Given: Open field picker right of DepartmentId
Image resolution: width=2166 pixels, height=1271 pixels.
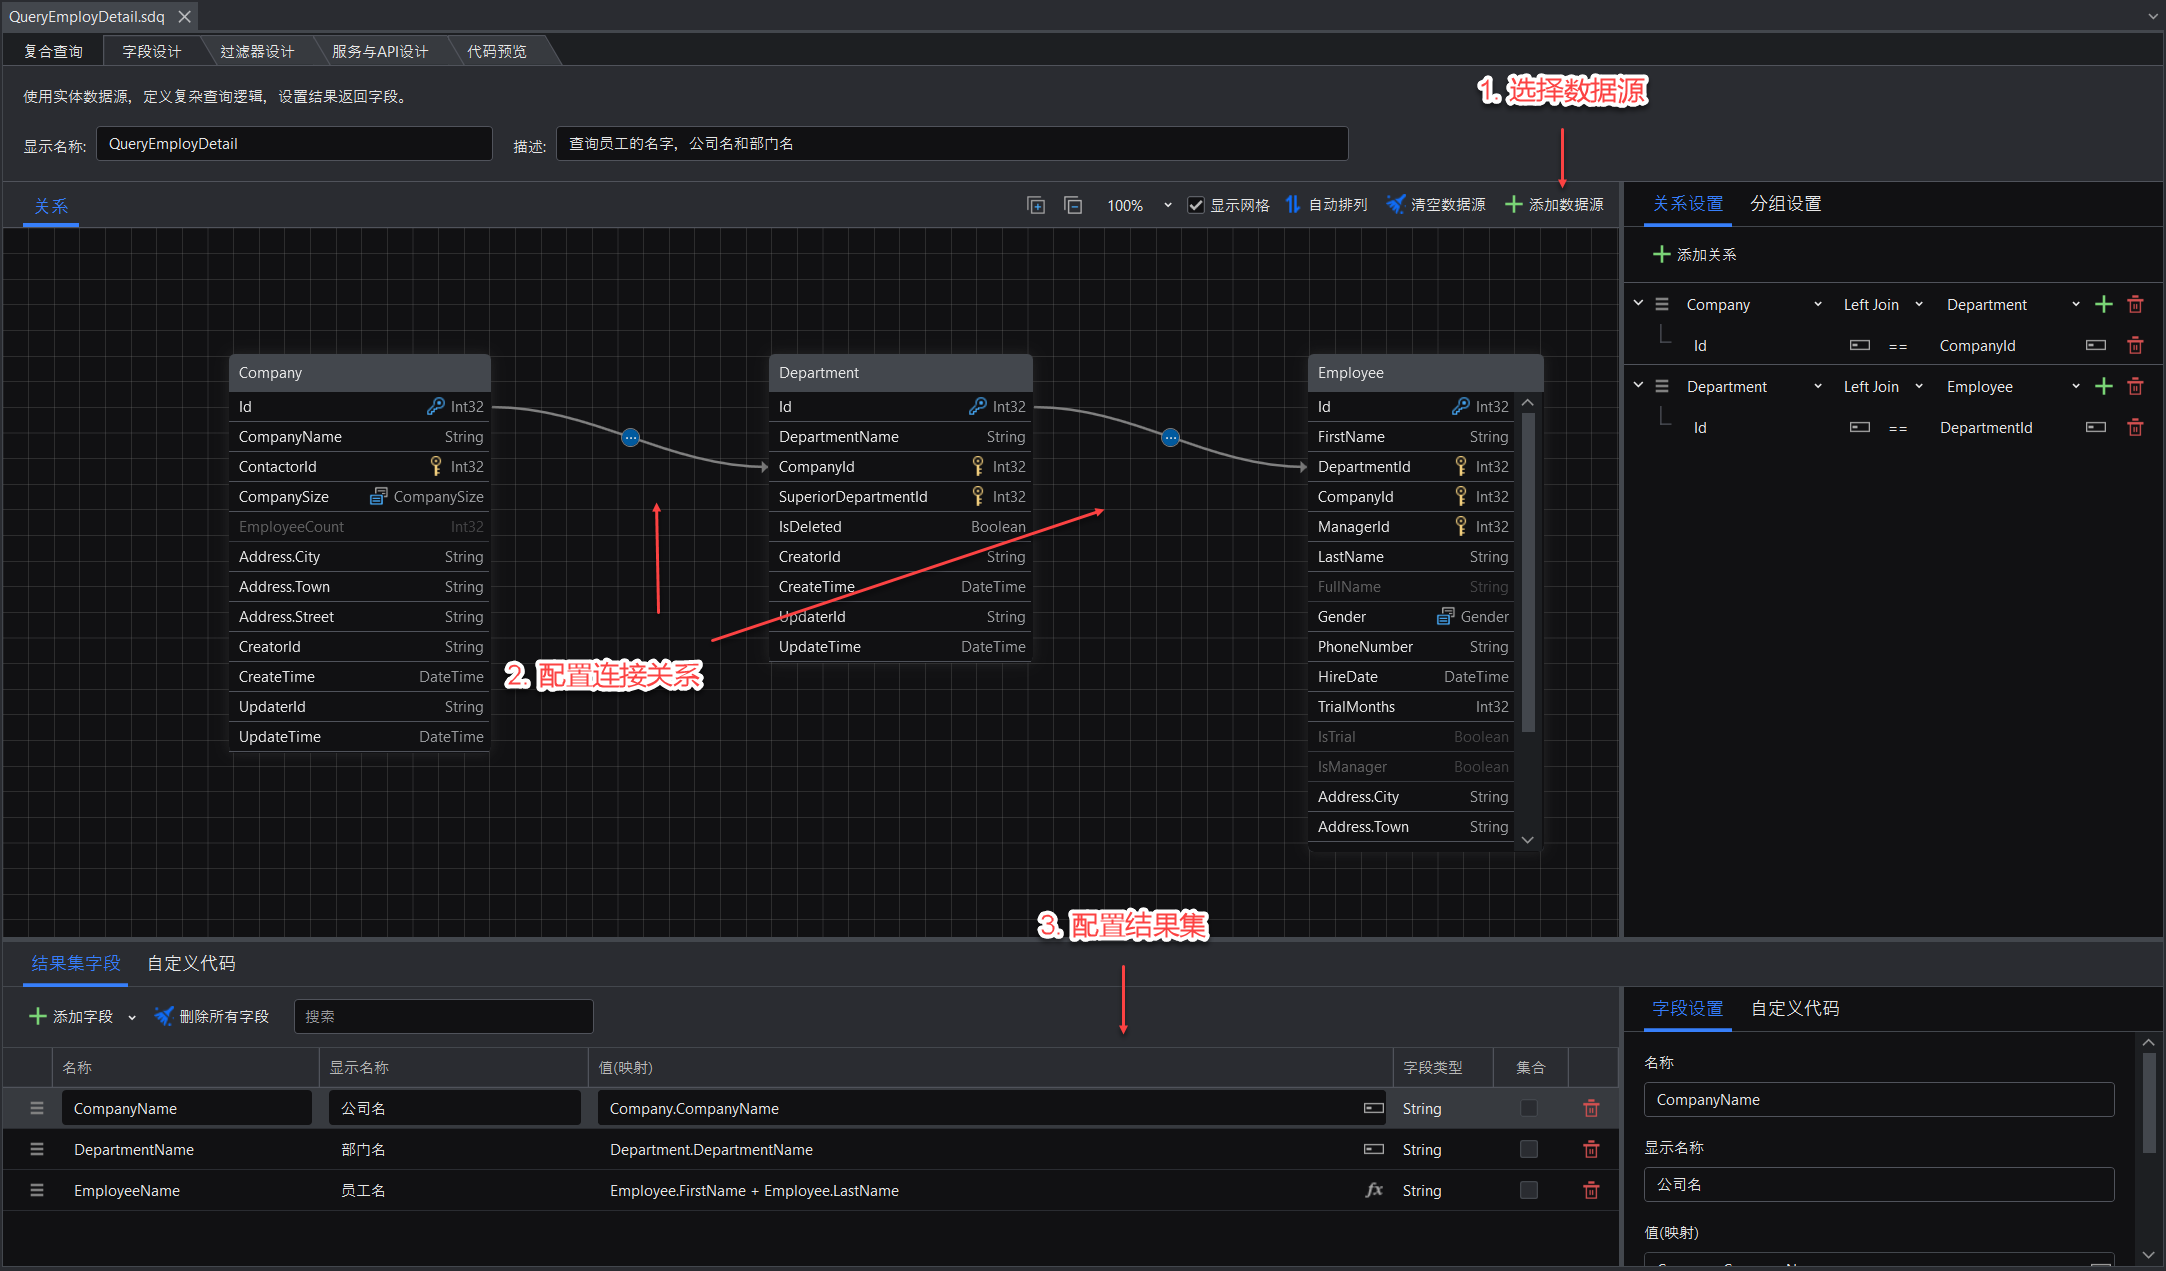Looking at the screenshot, I should pos(2096,428).
